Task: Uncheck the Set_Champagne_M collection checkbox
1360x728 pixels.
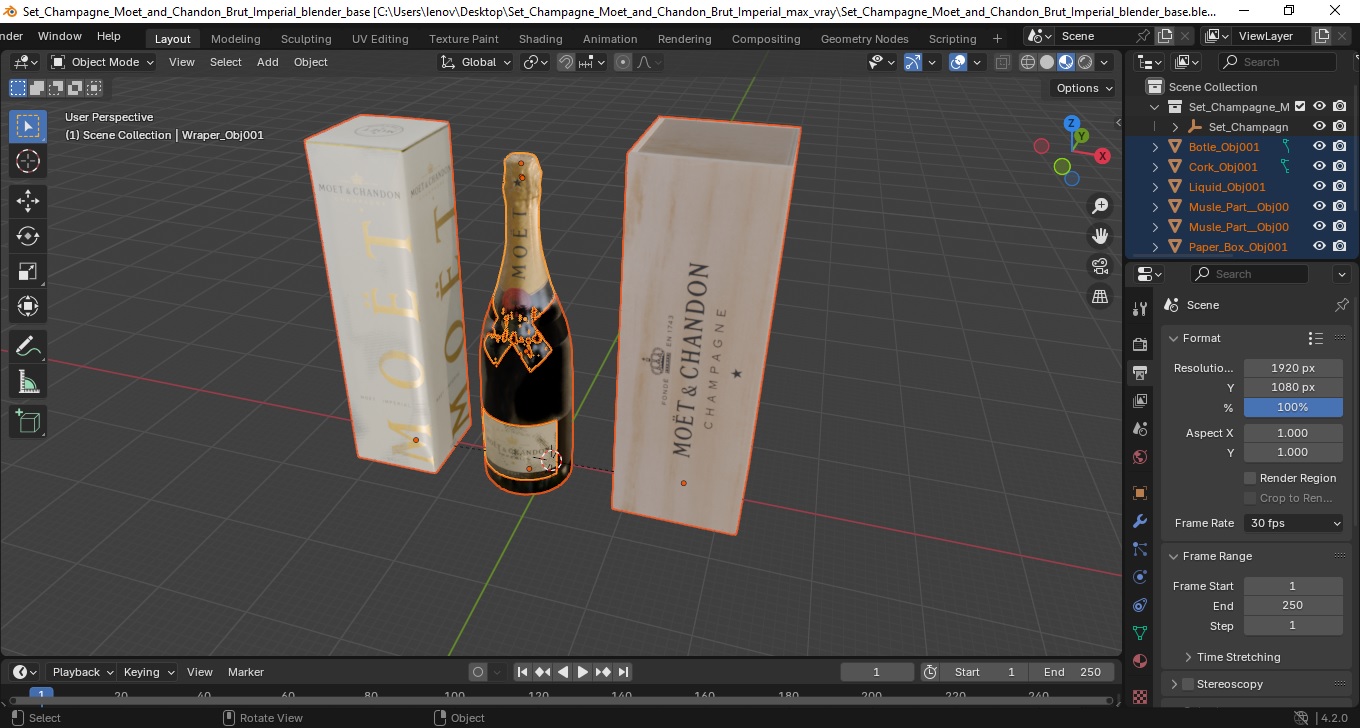Action: pos(1300,106)
